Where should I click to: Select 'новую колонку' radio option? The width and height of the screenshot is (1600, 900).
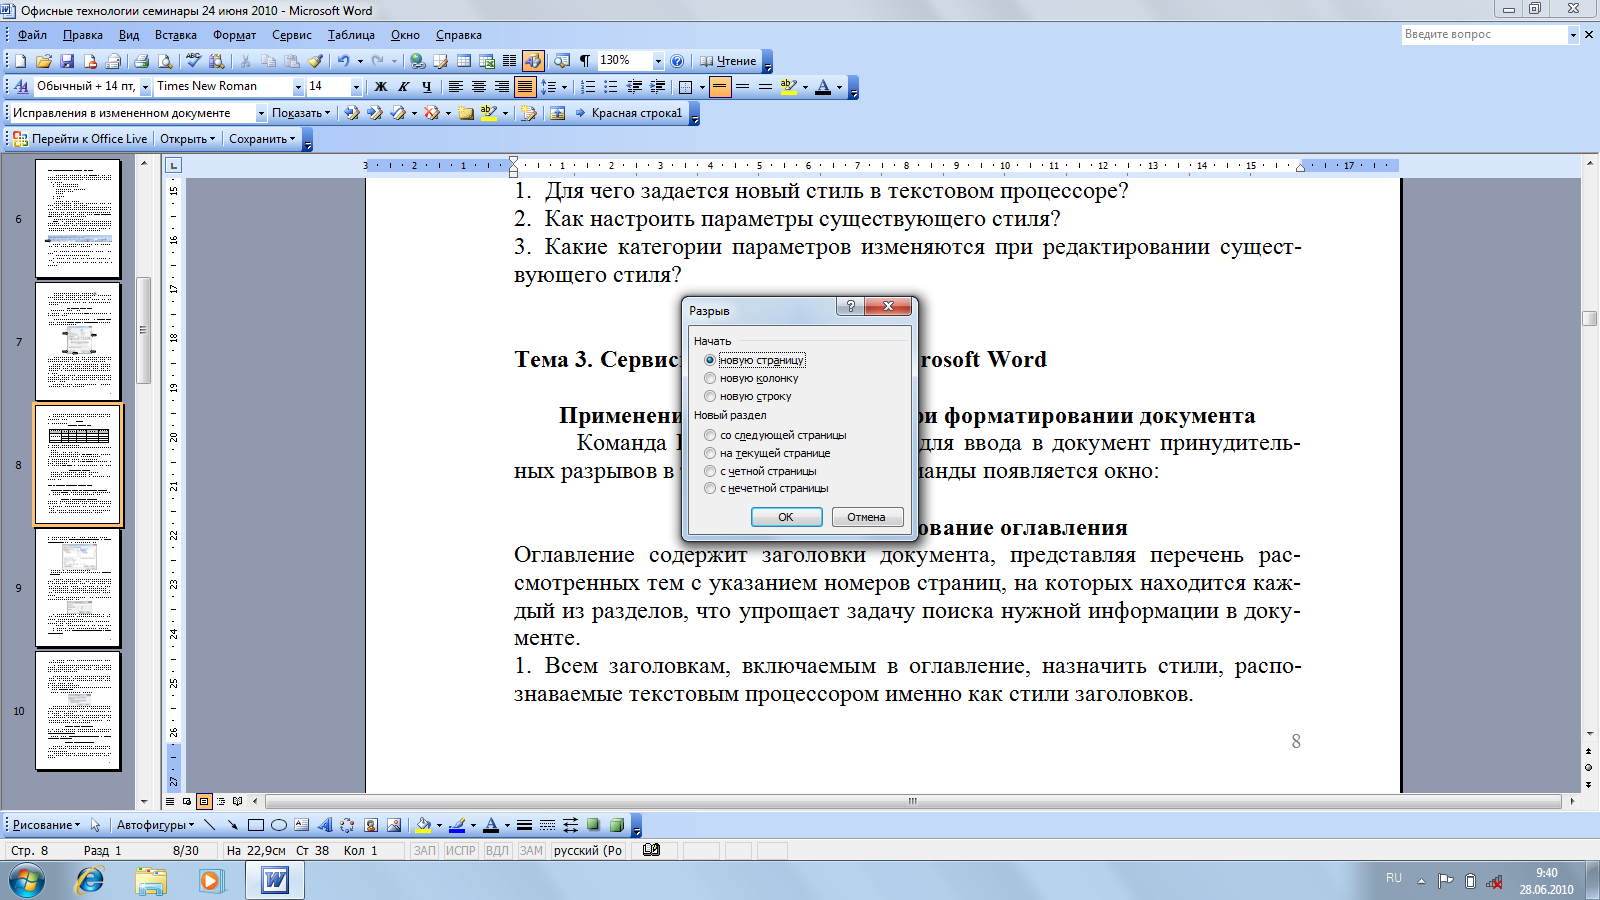(752, 378)
